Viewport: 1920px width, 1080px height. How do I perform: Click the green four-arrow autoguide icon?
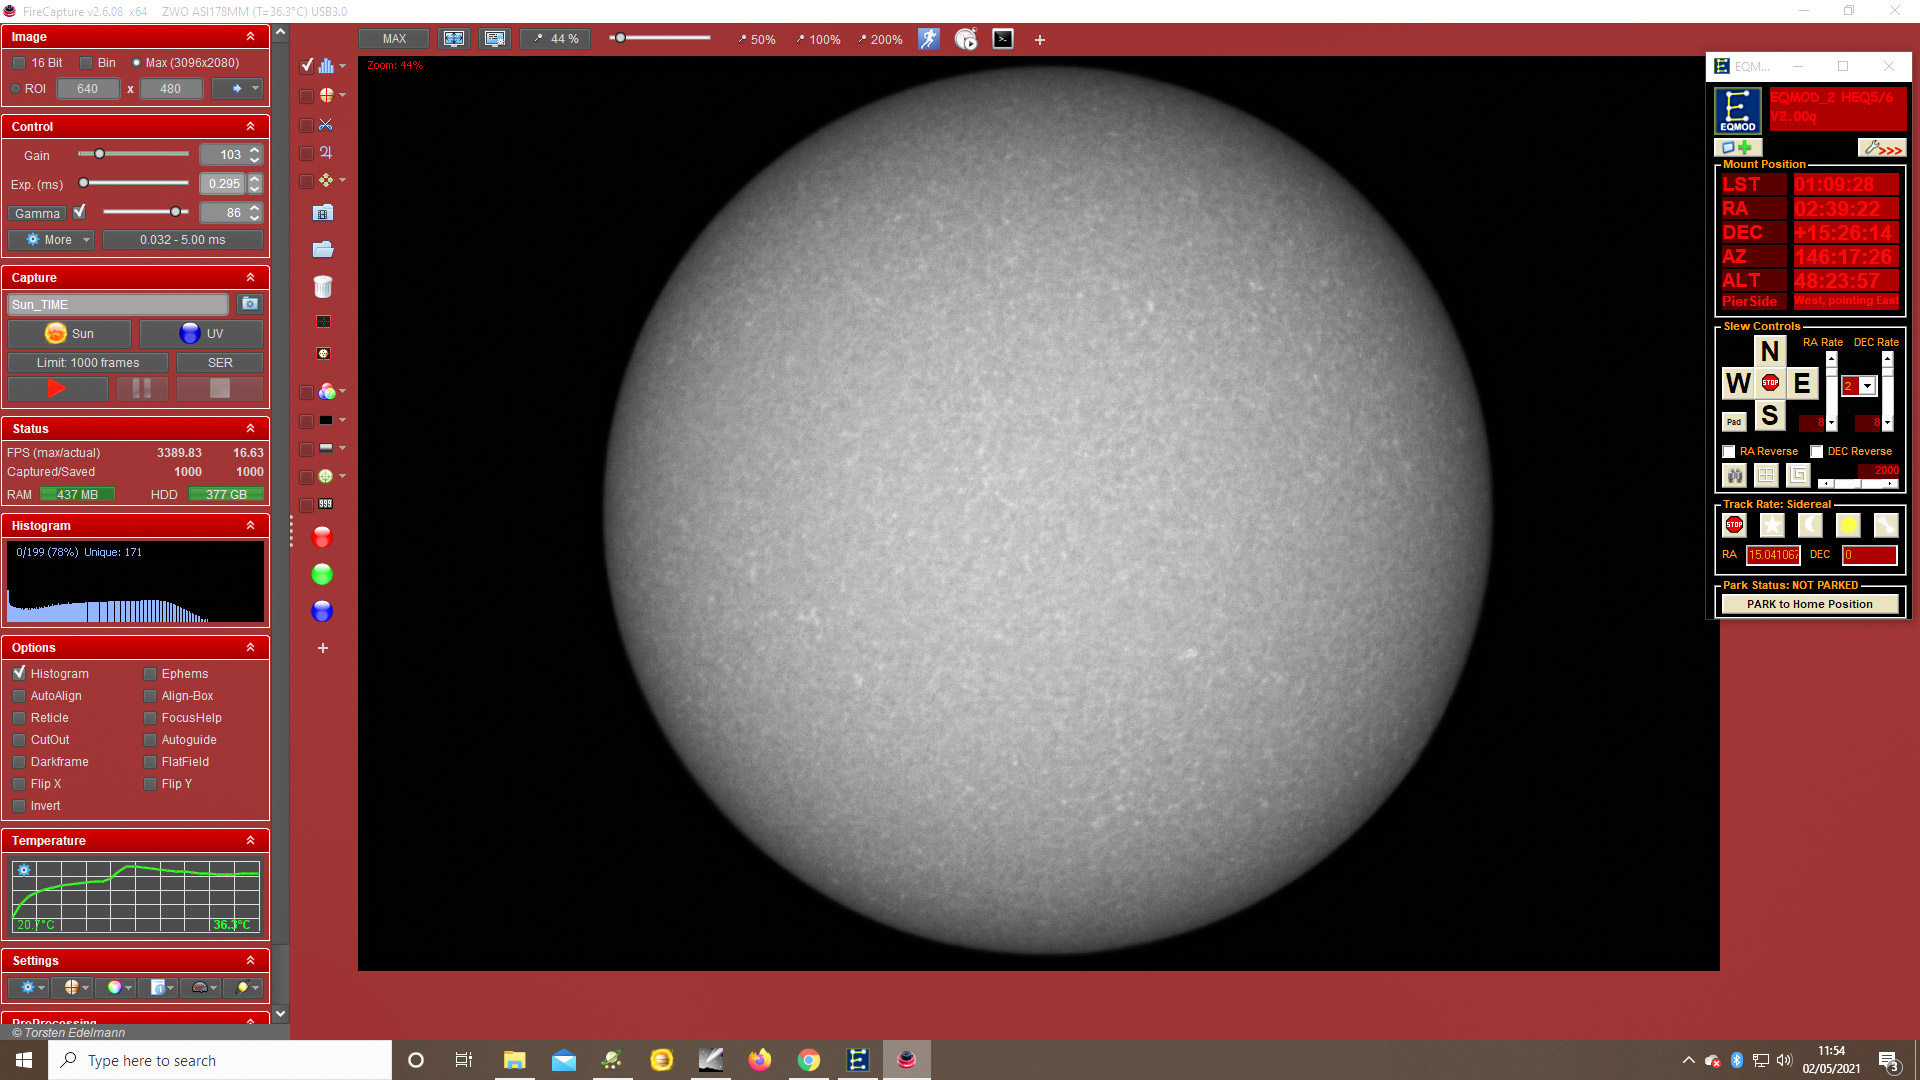[x=326, y=181]
